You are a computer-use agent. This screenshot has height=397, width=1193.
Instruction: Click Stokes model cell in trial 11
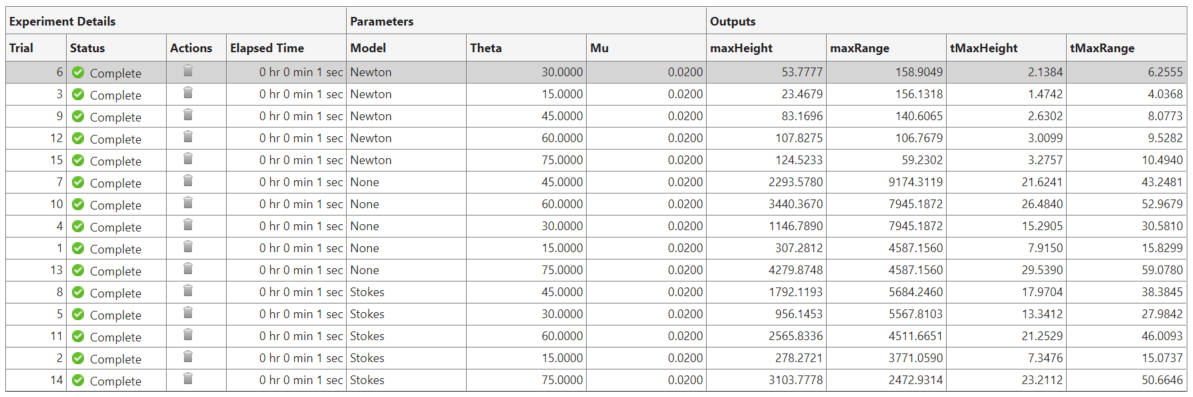click(406, 336)
